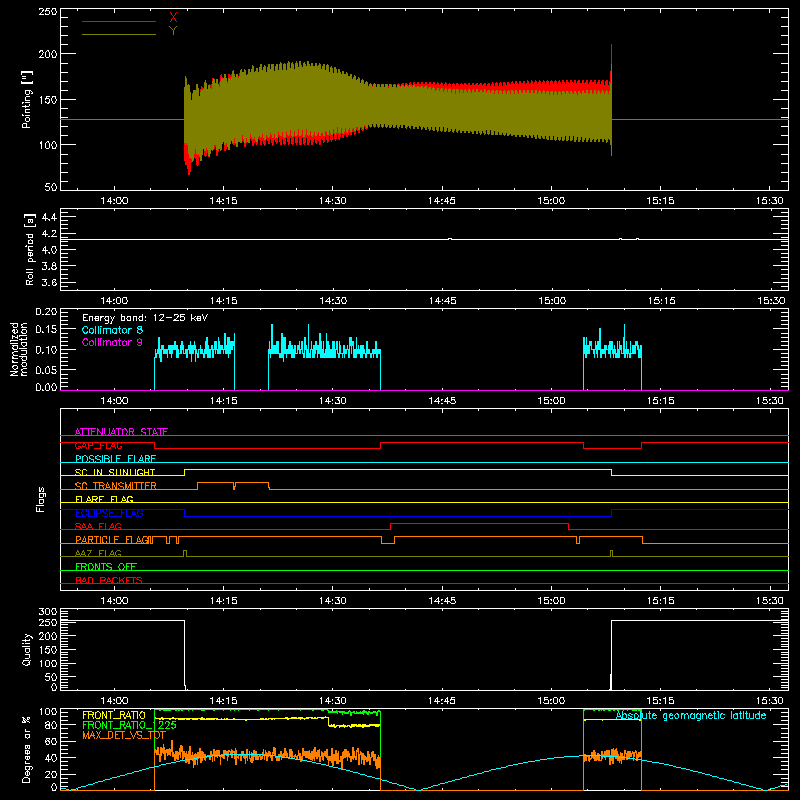
Task: Click the '0.20' modulation axis value
Action: tap(46, 311)
